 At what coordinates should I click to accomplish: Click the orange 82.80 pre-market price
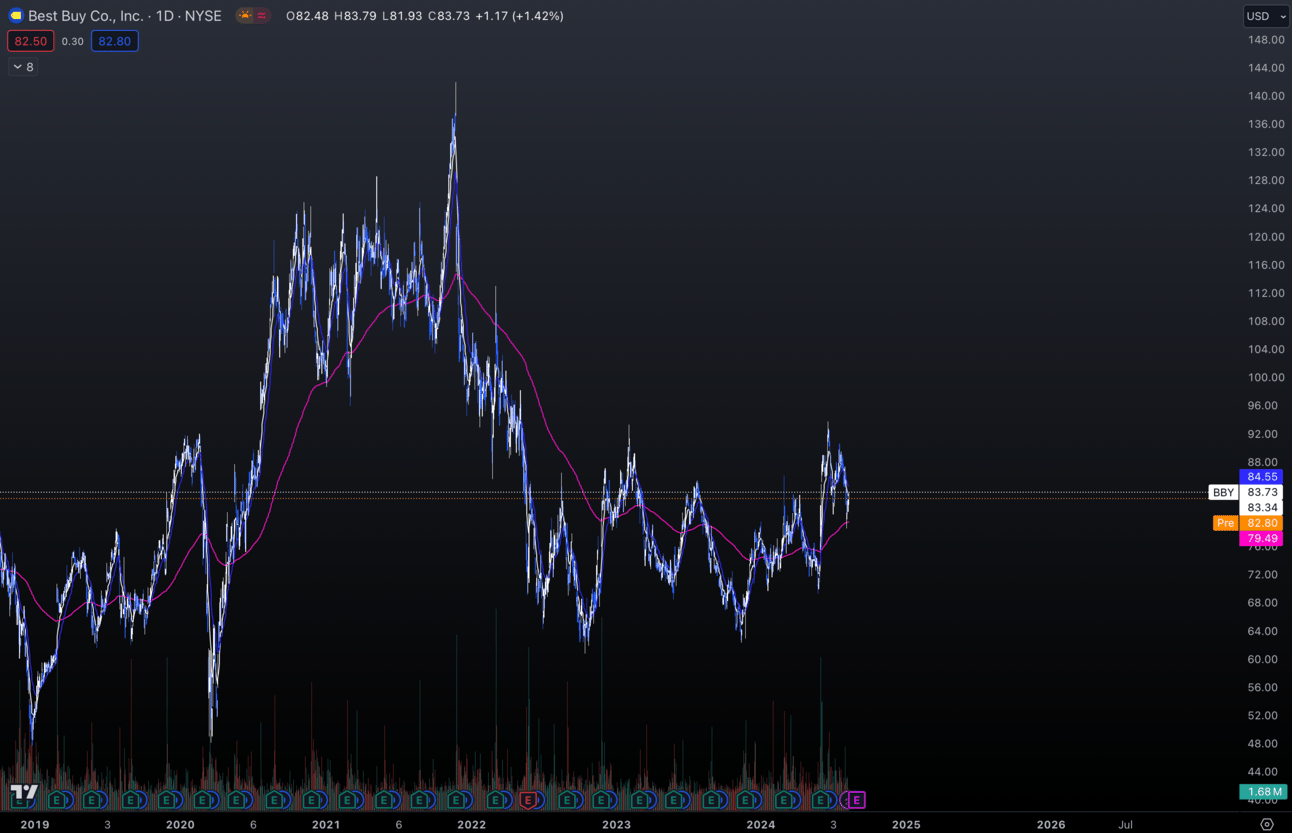pyautogui.click(x=1262, y=523)
